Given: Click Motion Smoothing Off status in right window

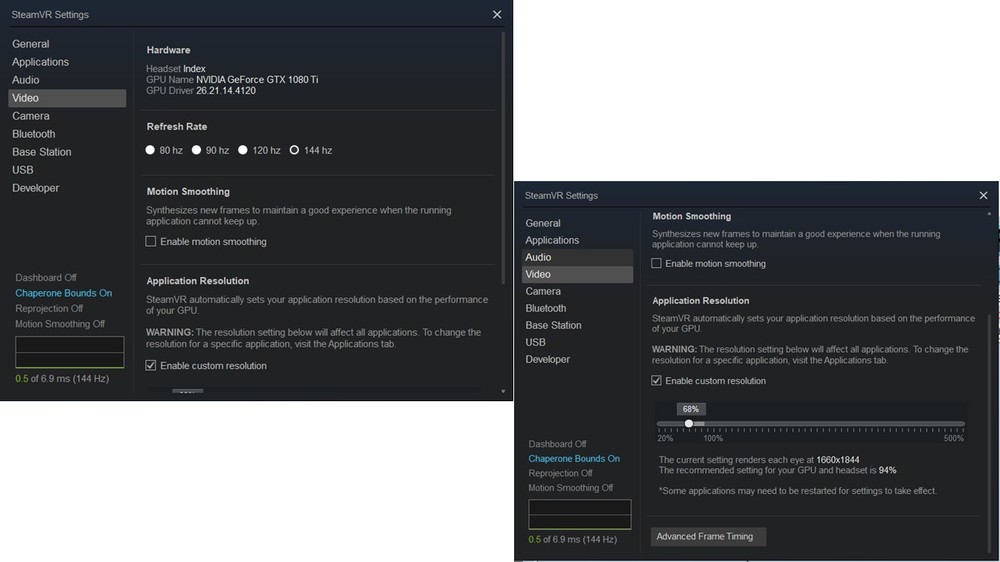Looking at the screenshot, I should (571, 488).
